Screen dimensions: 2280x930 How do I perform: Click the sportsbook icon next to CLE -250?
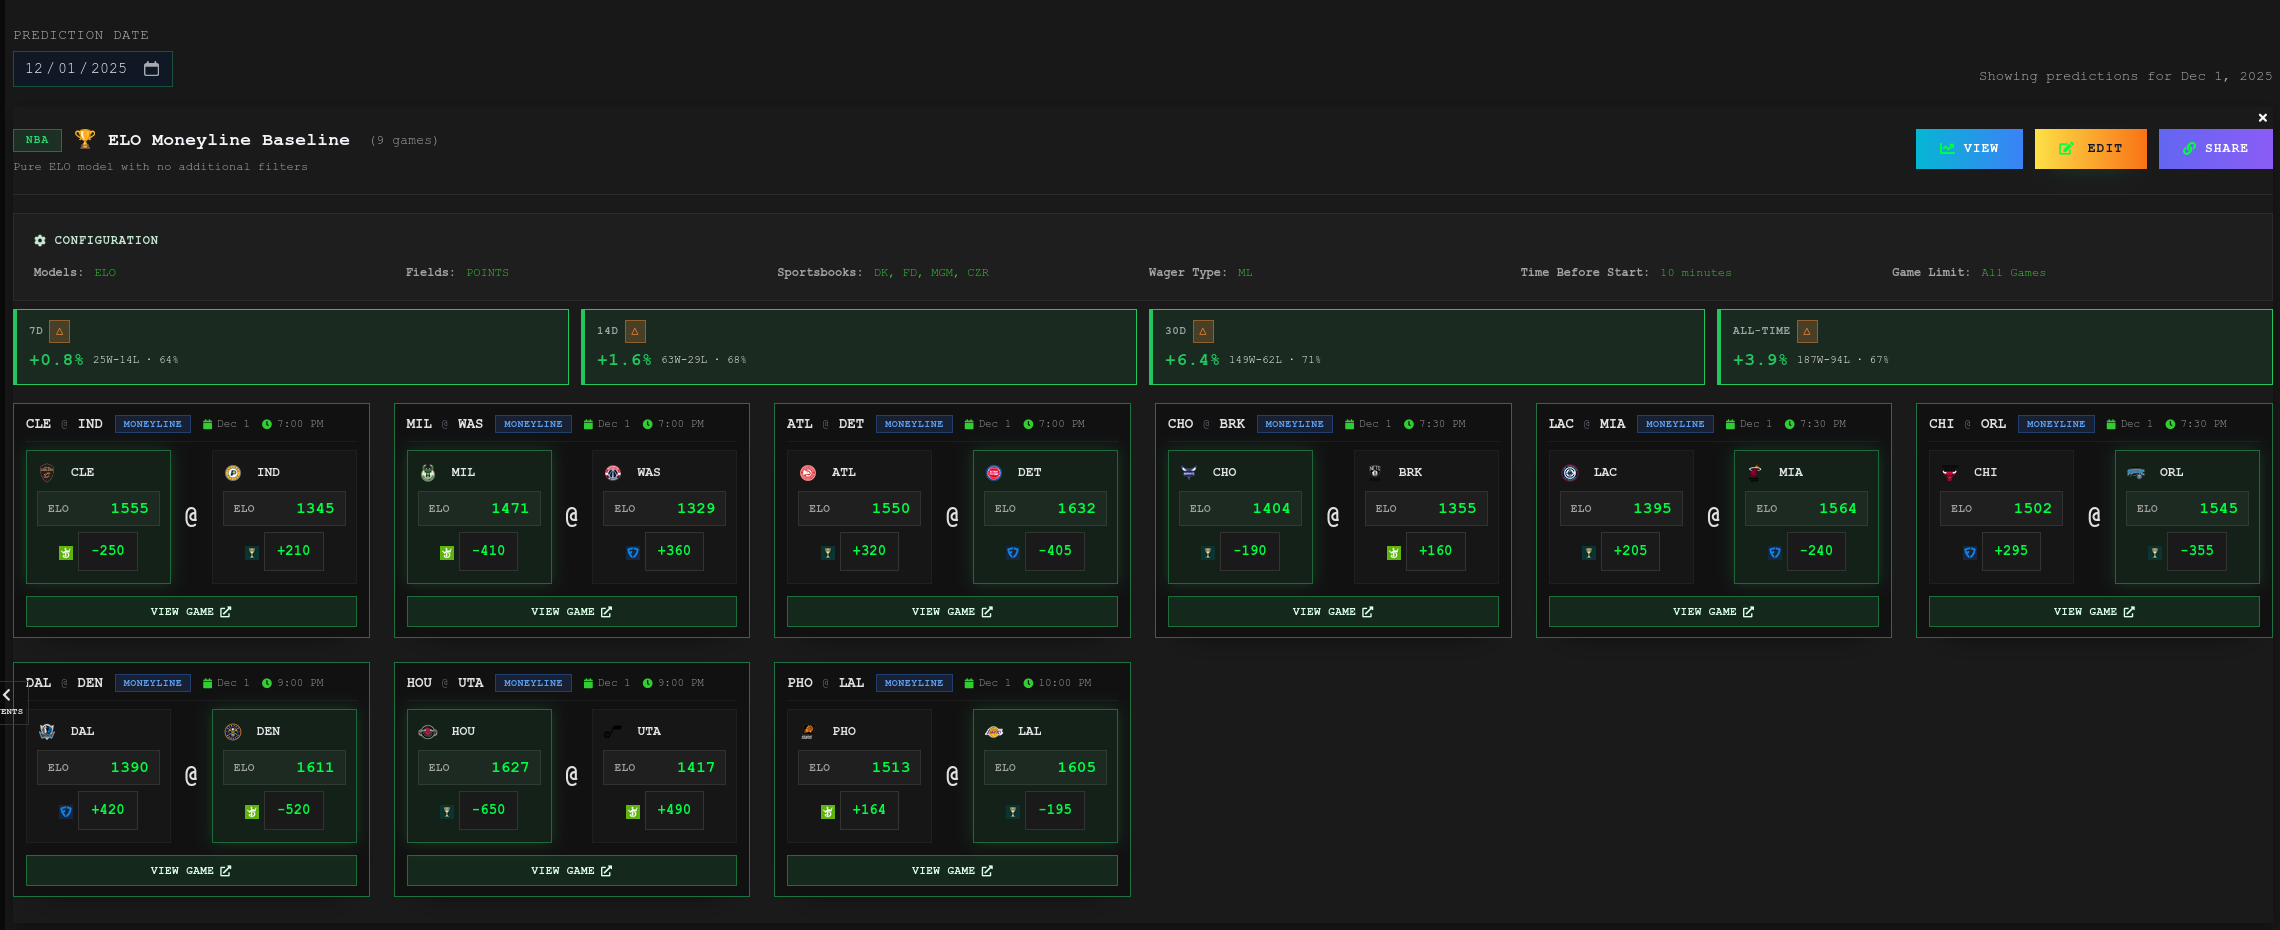[66, 553]
